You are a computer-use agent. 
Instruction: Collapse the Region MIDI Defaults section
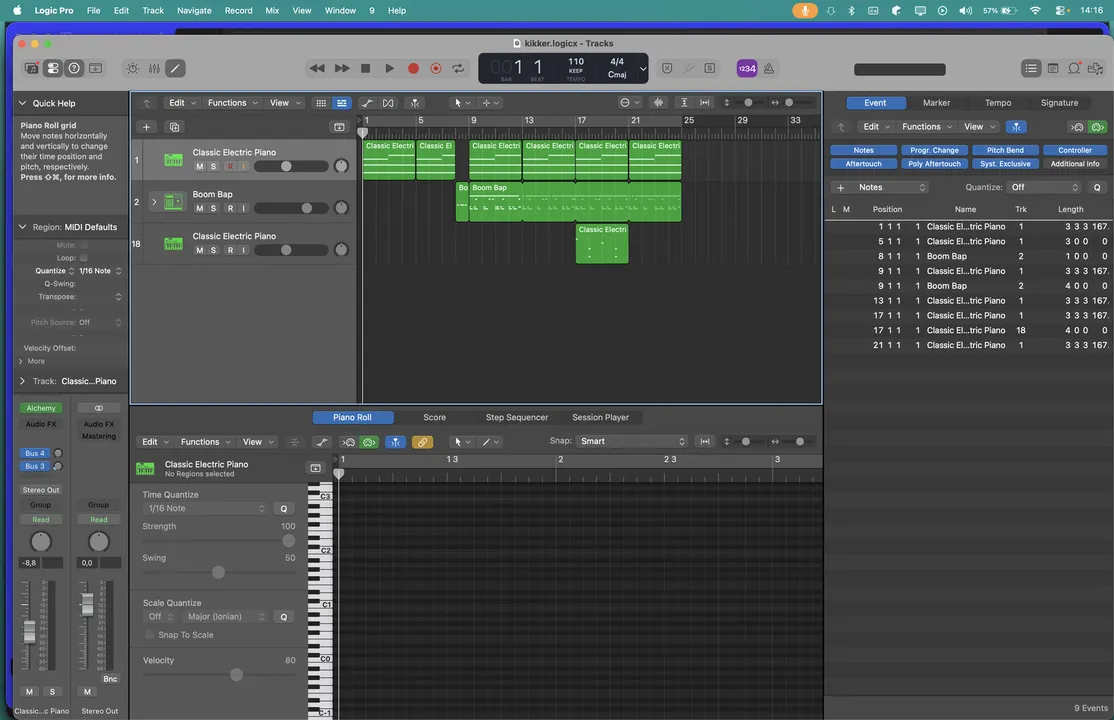pyautogui.click(x=23, y=227)
